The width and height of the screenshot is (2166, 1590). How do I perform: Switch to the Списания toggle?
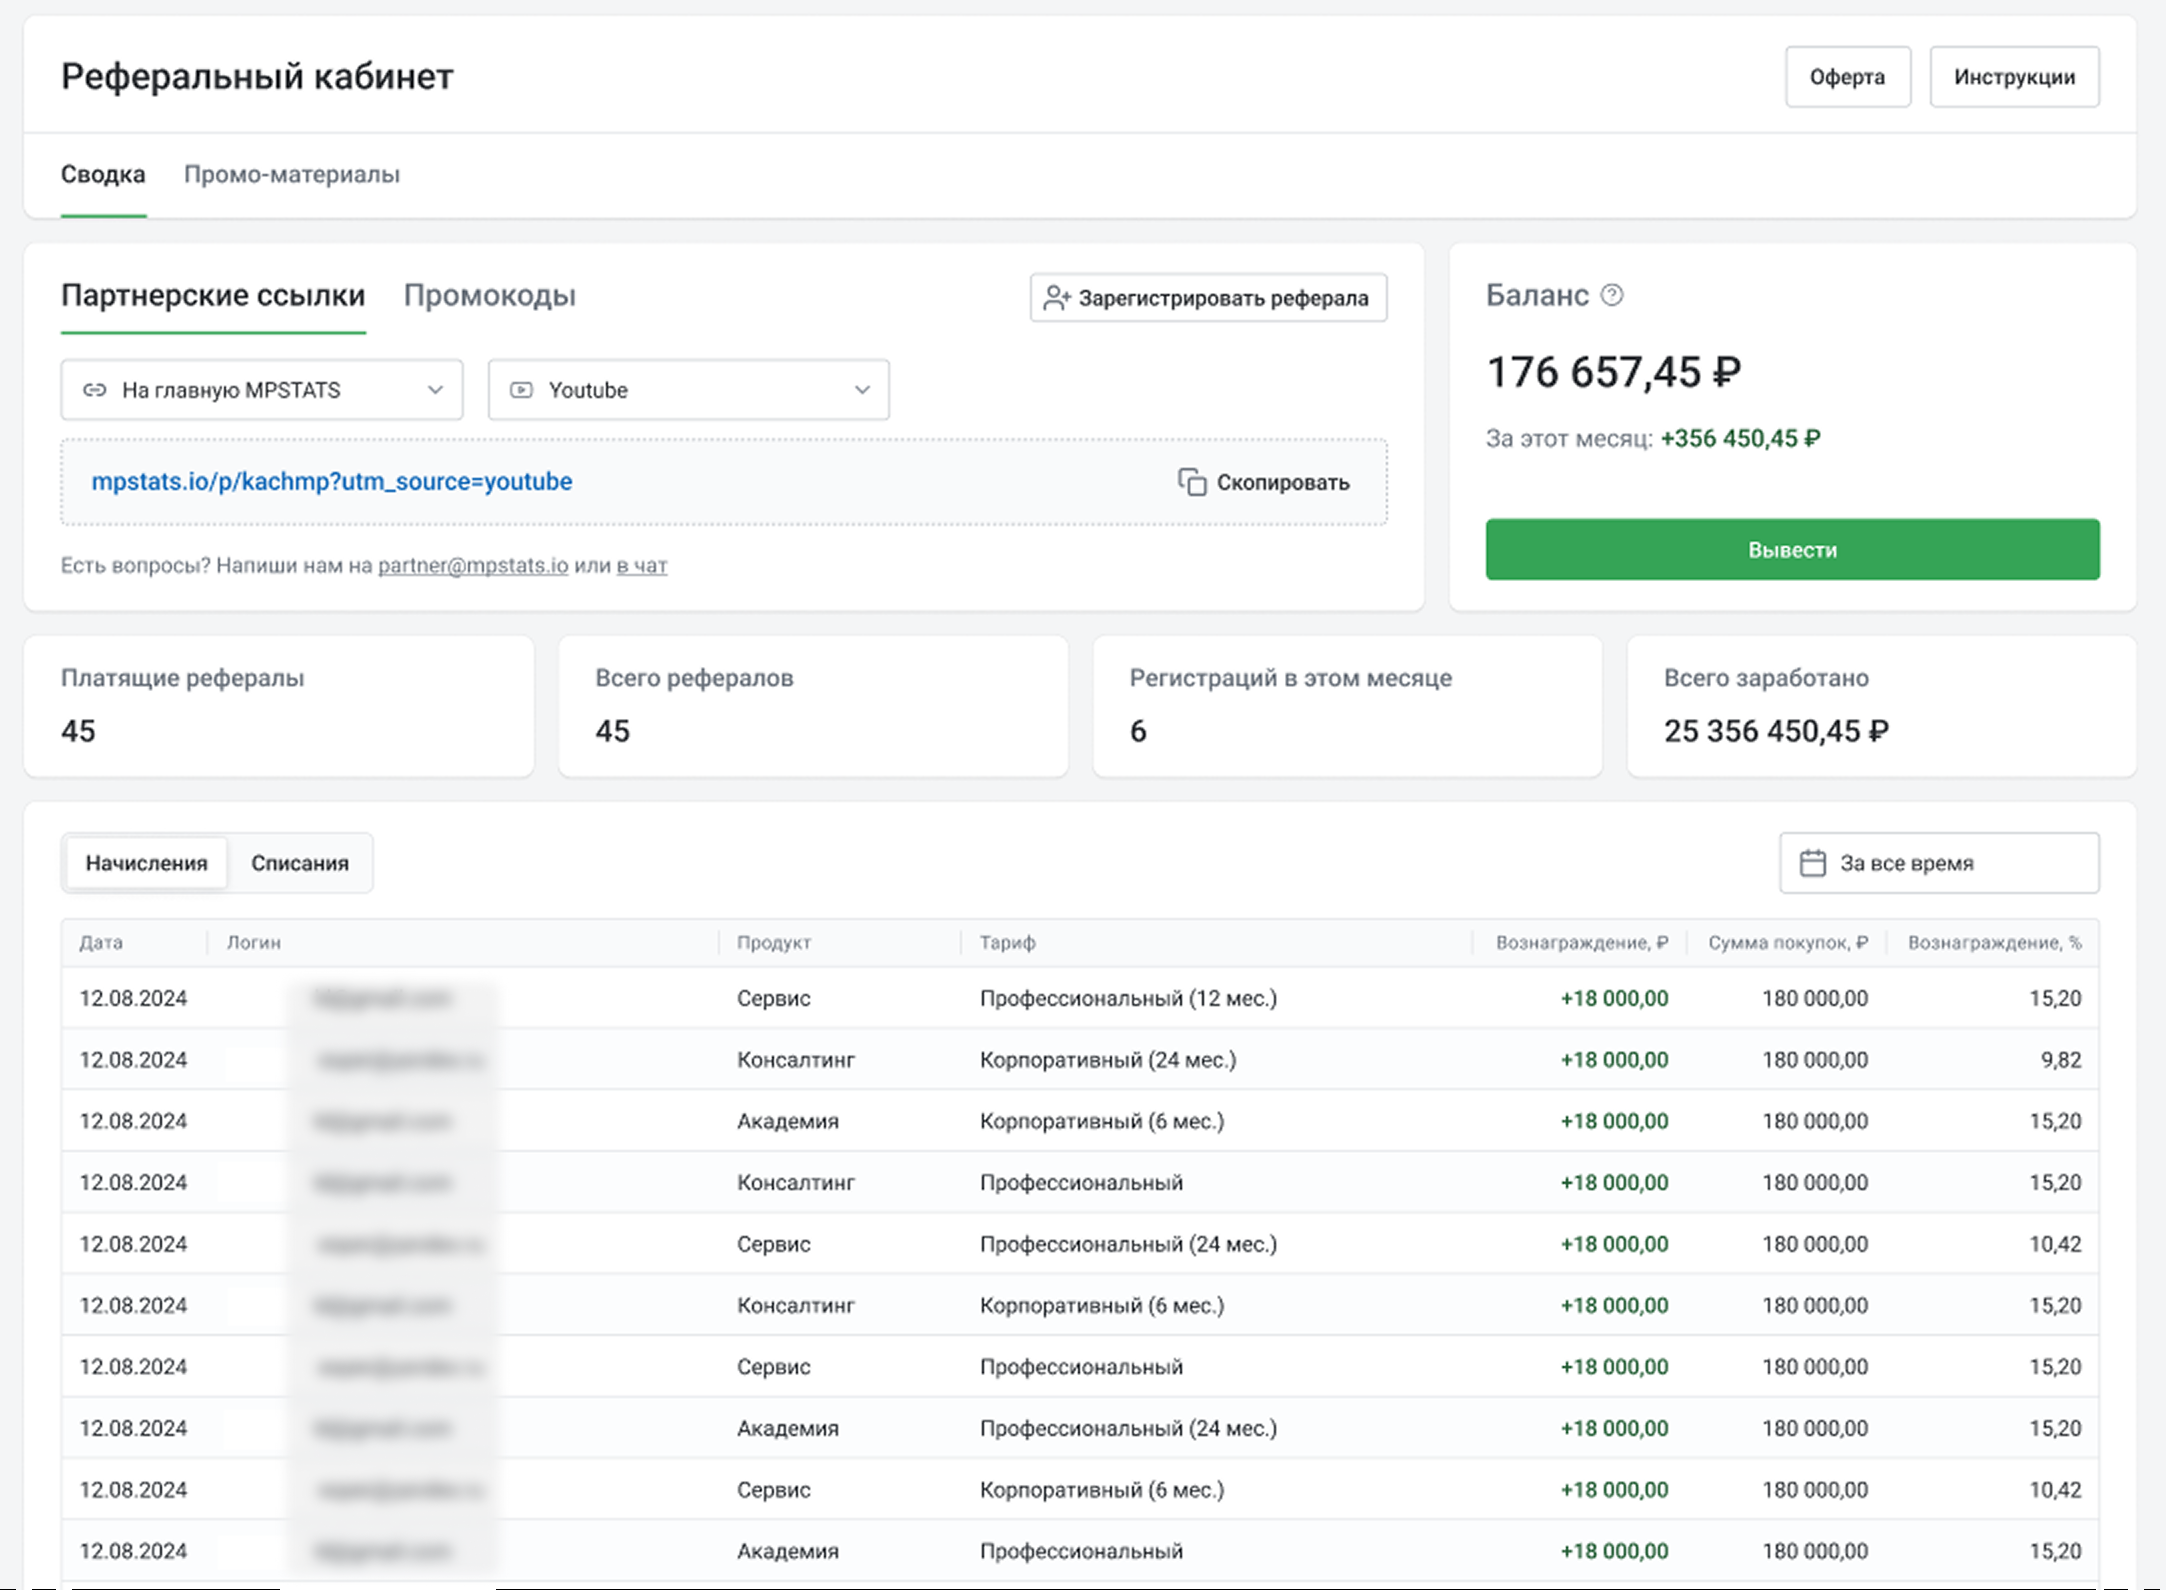coord(299,863)
